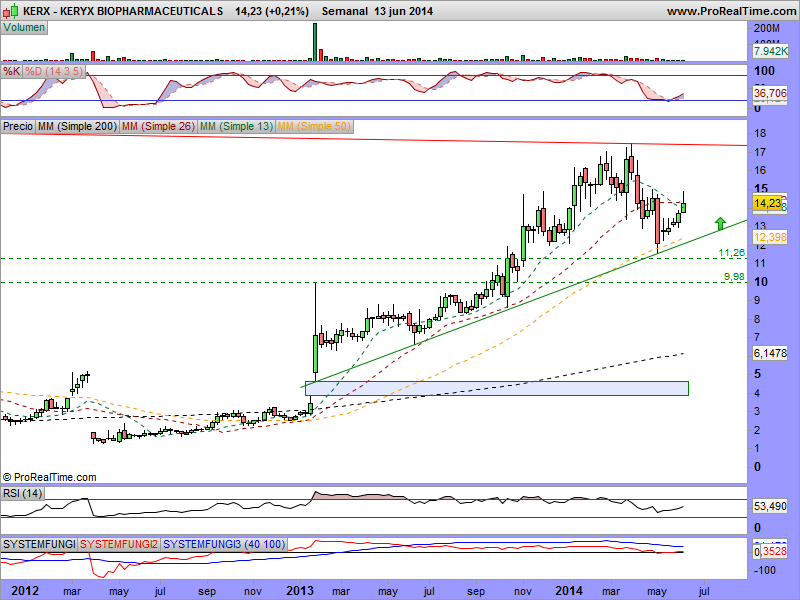Screen dimensions: 800x600
Task: Click the 14,23 (+0,21%) quote in header
Action: pyautogui.click(x=272, y=11)
